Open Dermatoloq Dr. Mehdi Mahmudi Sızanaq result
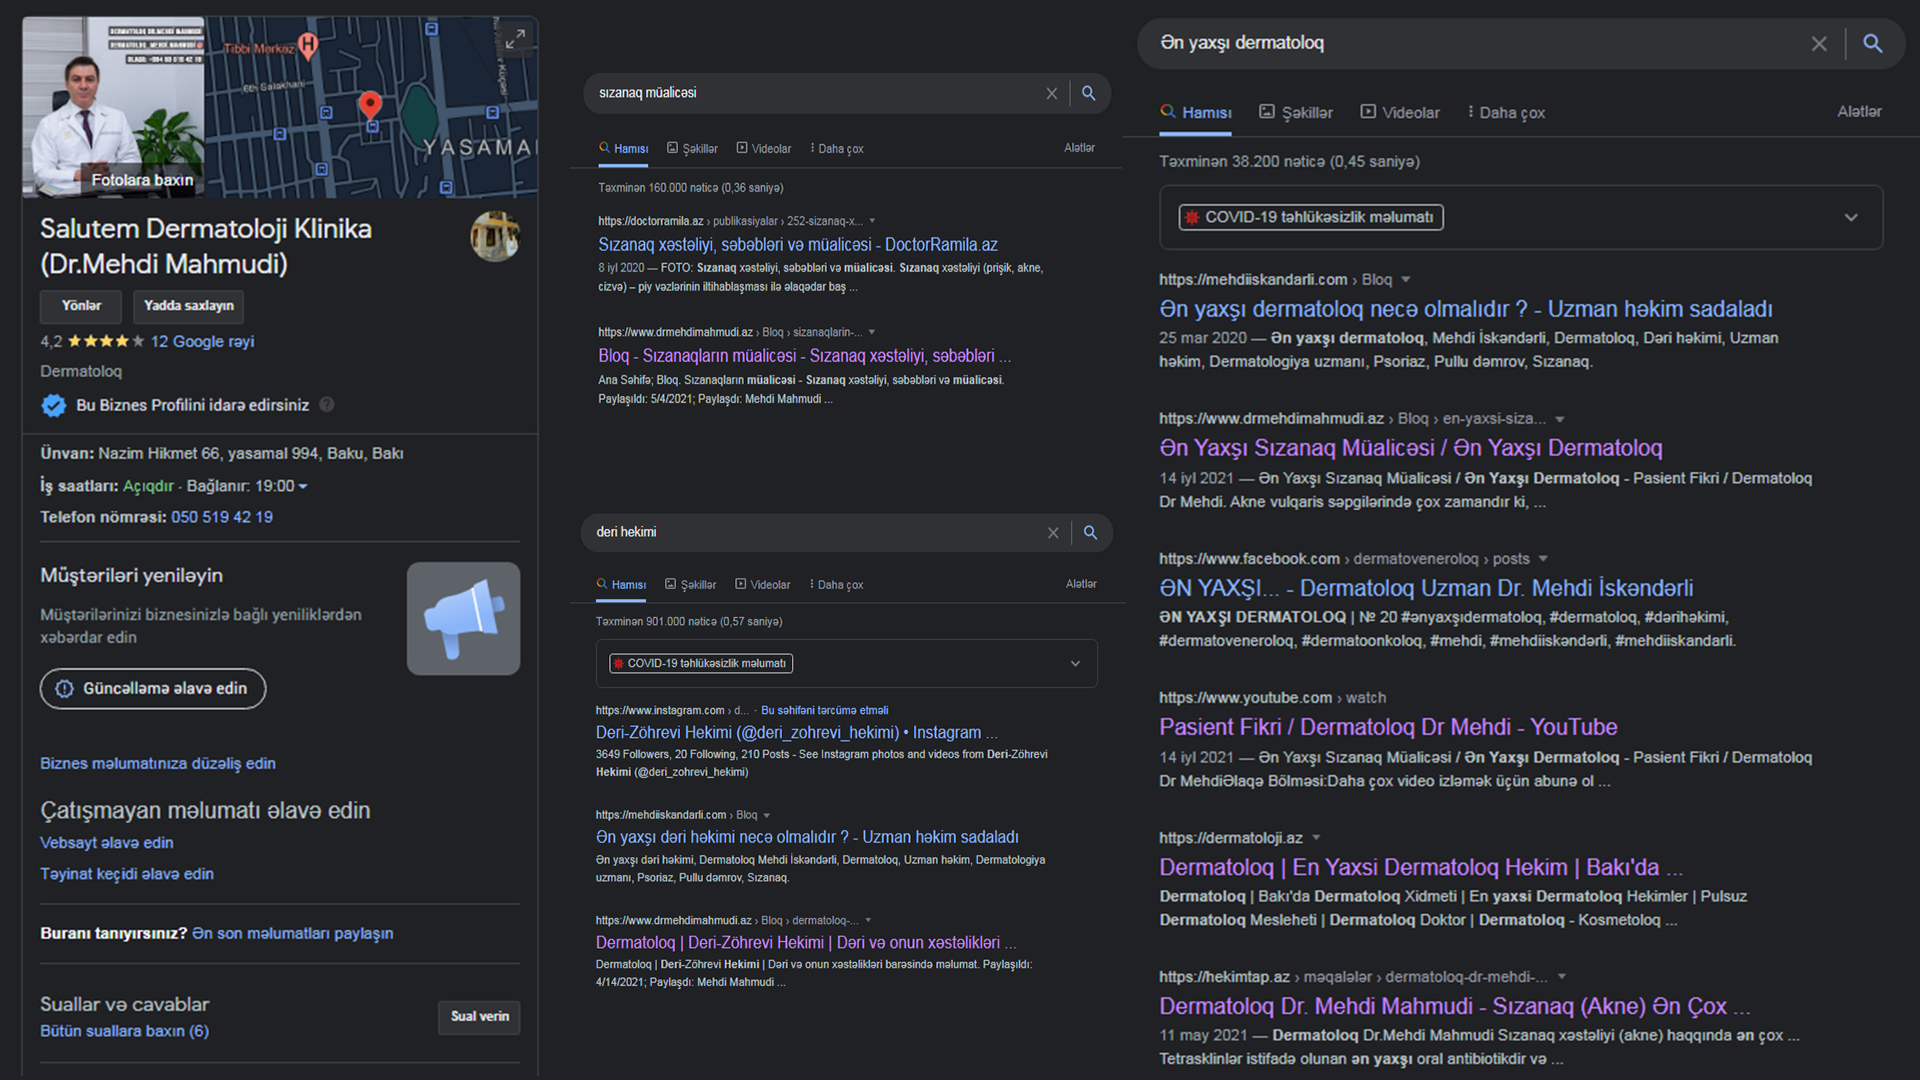Screen dimensions: 1920x1080 1454,1006
